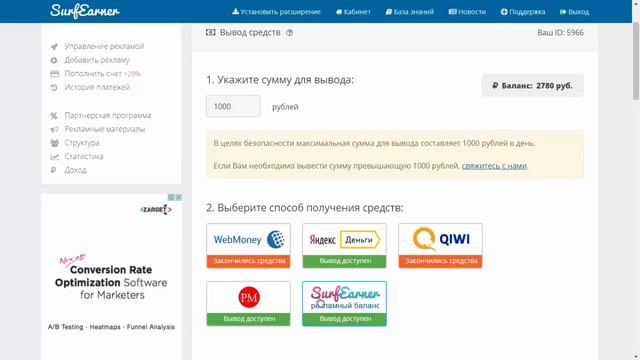Viewport: 640px width, 360px height.
Task: Click the home icon beside Кабинет
Action: coord(339,11)
